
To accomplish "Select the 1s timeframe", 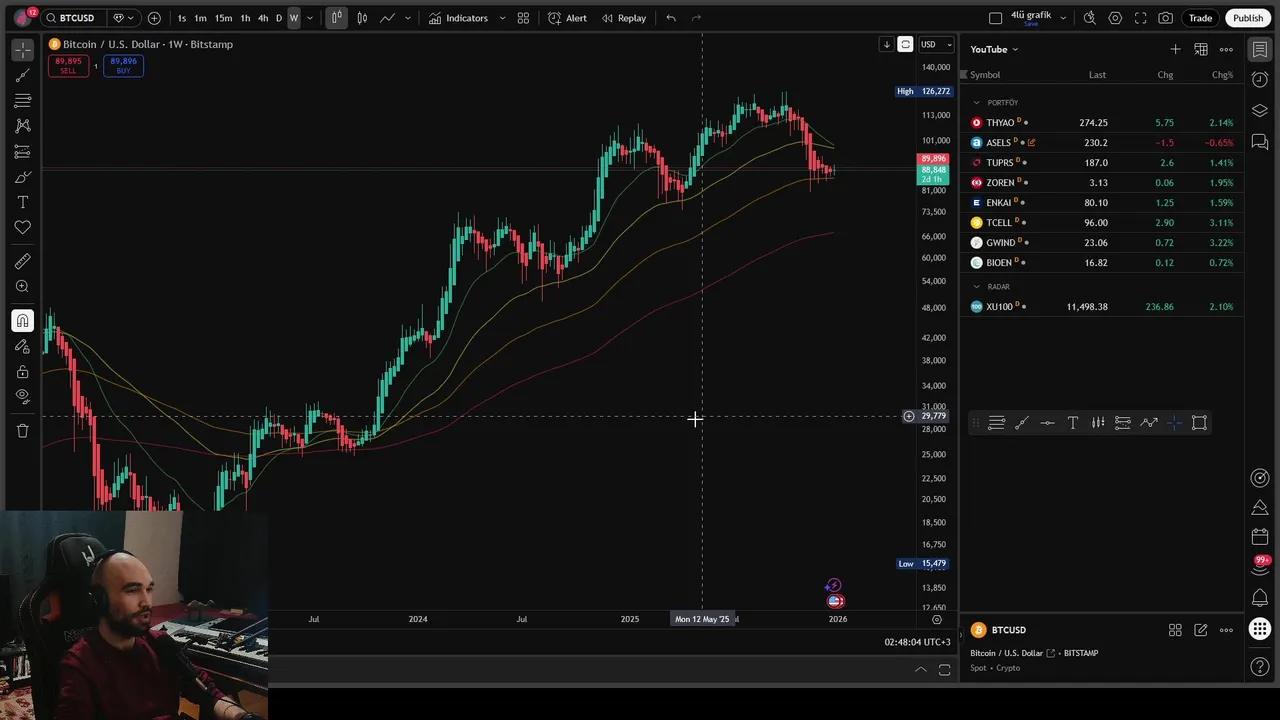I will 181,18.
